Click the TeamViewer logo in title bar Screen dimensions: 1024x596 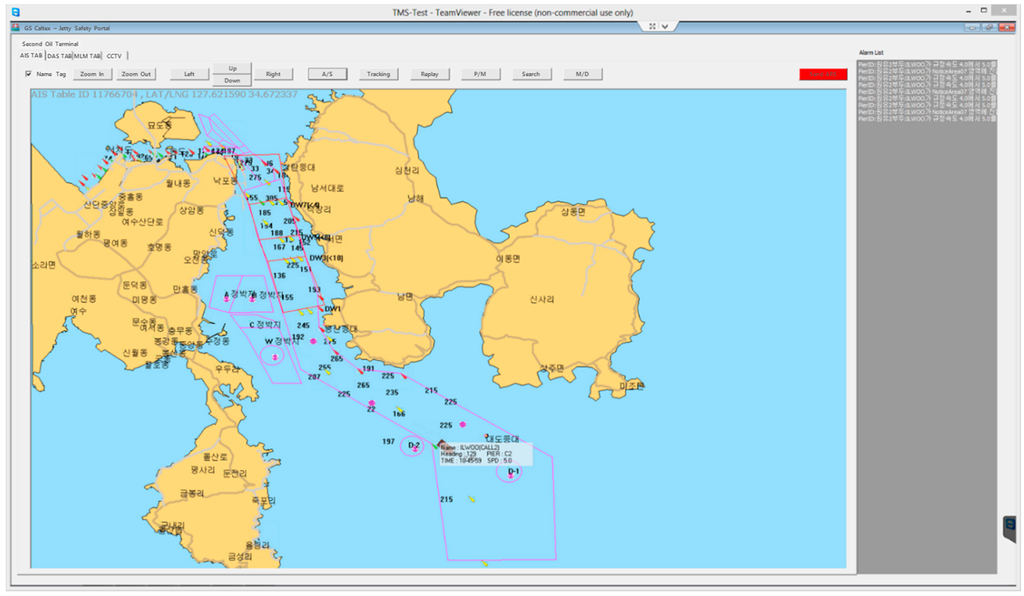pyautogui.click(x=14, y=11)
